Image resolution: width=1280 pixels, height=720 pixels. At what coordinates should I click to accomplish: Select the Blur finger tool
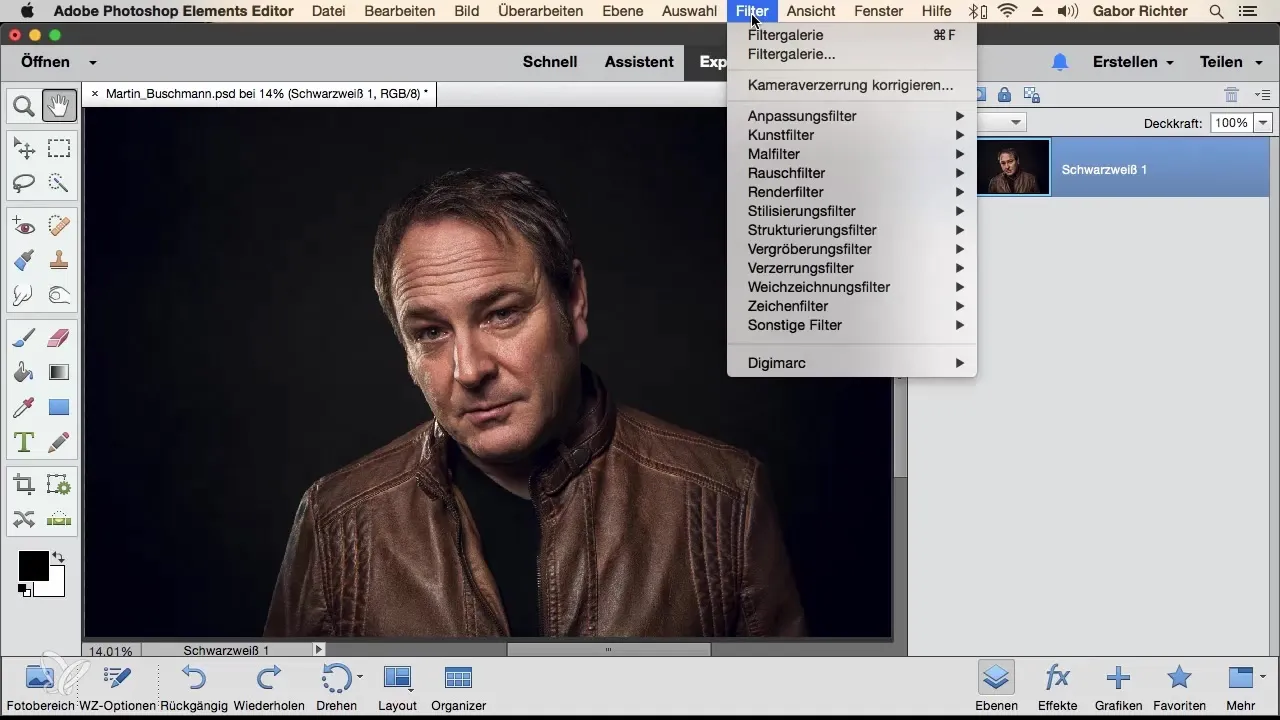(x=24, y=295)
